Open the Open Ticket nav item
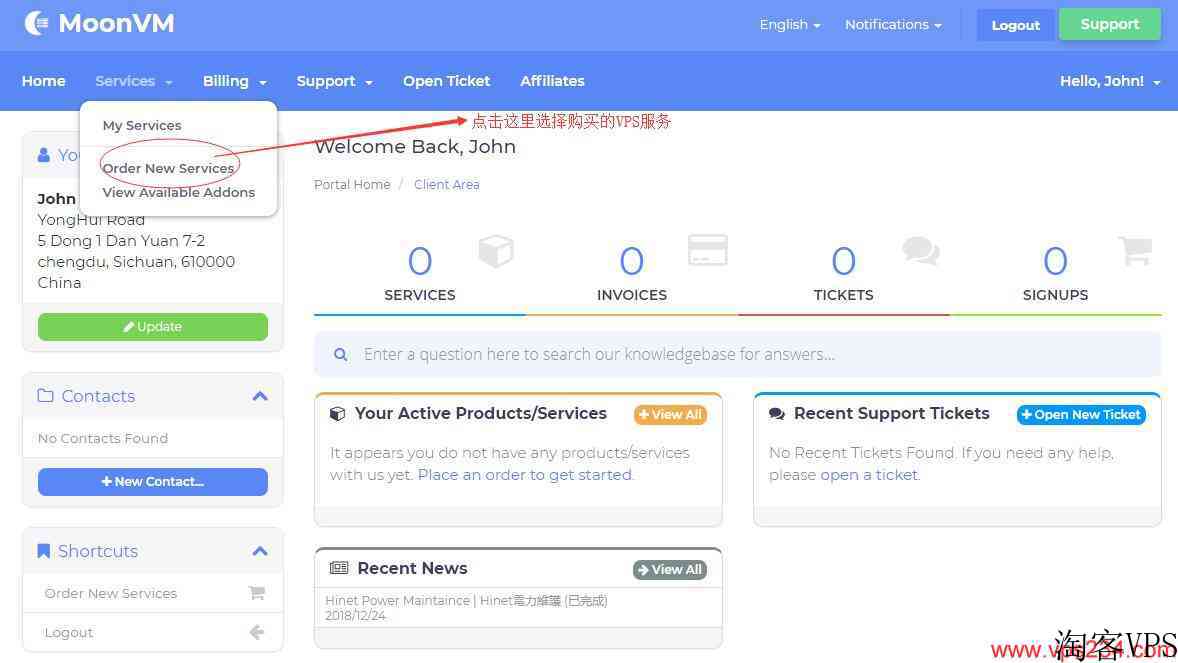This screenshot has width=1178, height=663. 446,81
